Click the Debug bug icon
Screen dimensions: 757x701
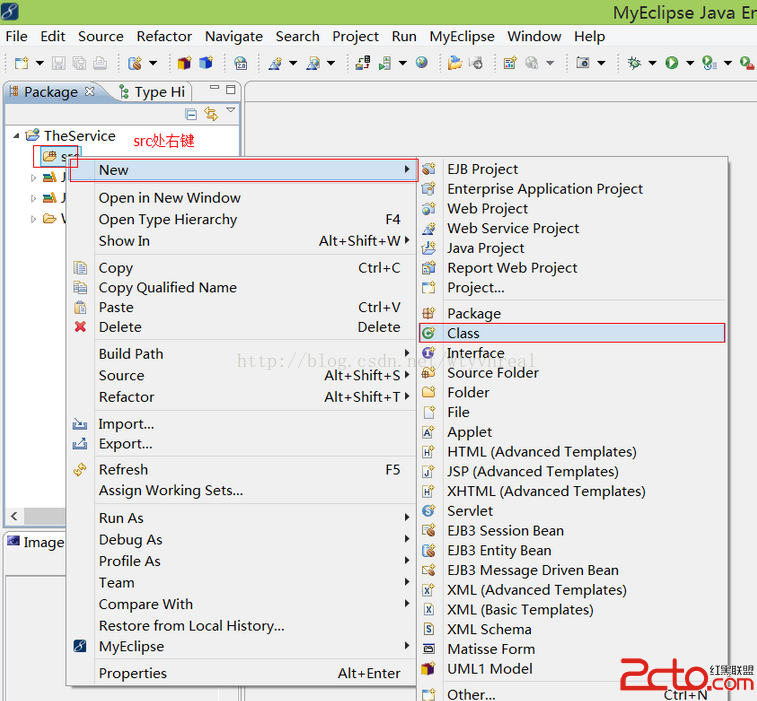[634, 63]
